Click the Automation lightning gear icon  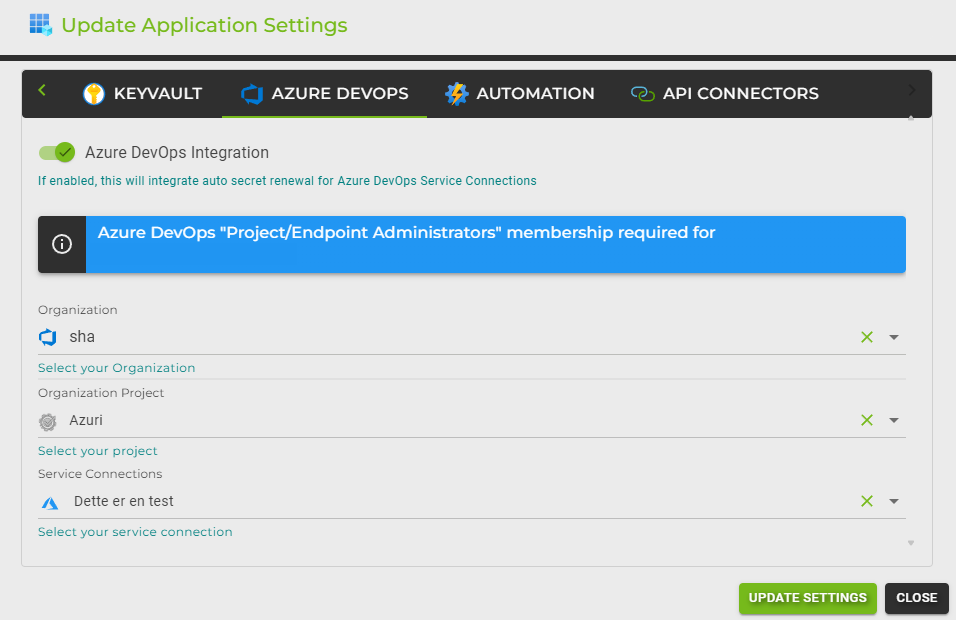(x=457, y=94)
